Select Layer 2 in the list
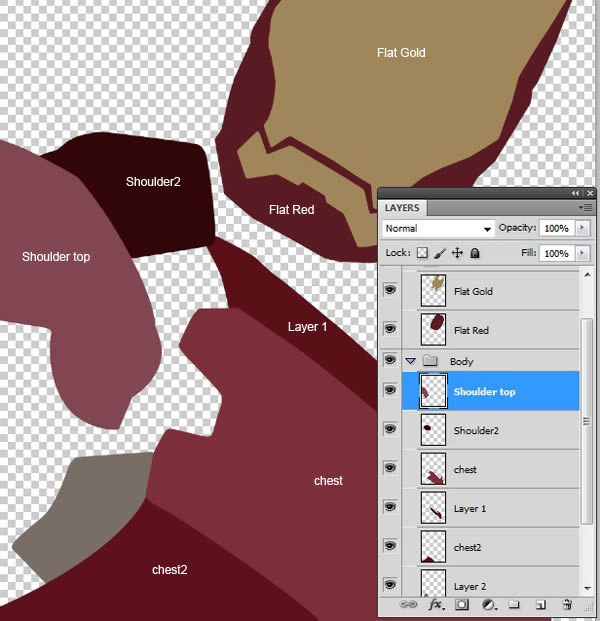This screenshot has width=600, height=621. pyautogui.click(x=491, y=583)
